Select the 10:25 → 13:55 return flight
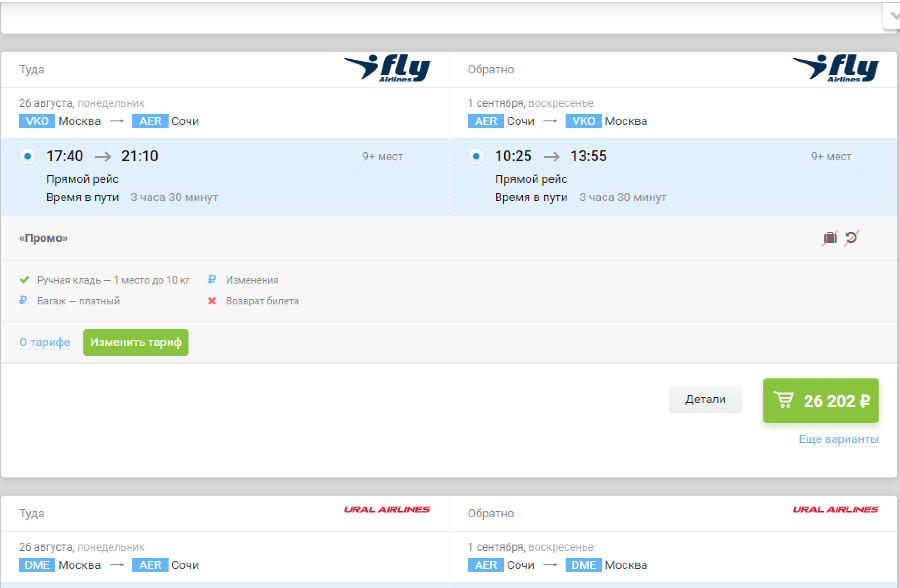 (476, 156)
